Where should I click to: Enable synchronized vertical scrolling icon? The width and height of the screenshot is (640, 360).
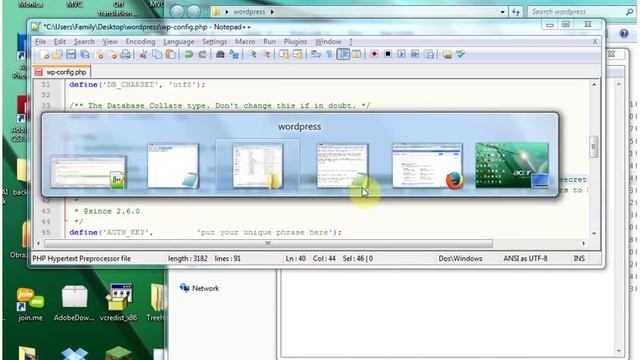pyautogui.click(x=284, y=54)
